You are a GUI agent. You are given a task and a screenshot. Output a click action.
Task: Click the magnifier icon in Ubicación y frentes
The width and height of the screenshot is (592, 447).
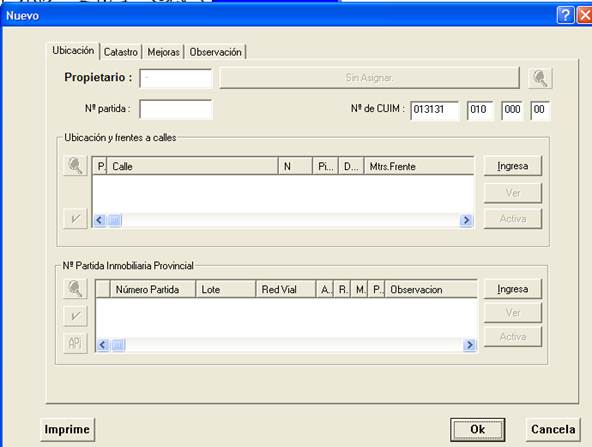(75, 166)
